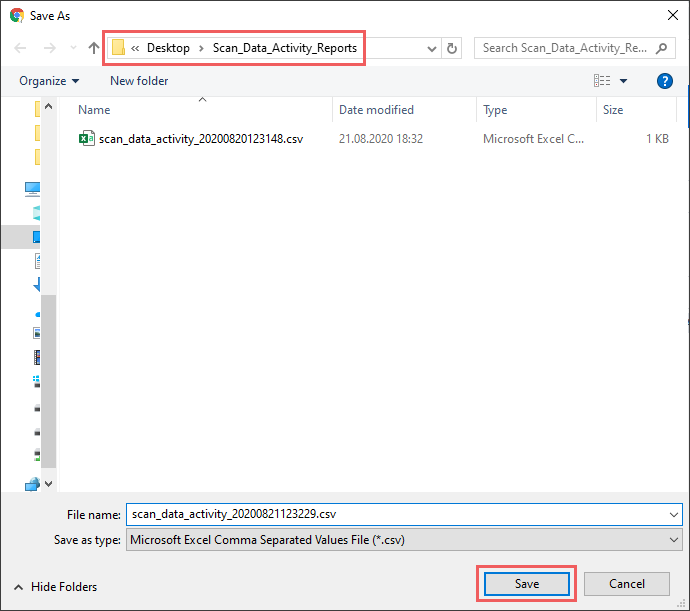Open the Recent locations dropdown arrow
Viewport: 690px width, 611px height.
click(72, 48)
